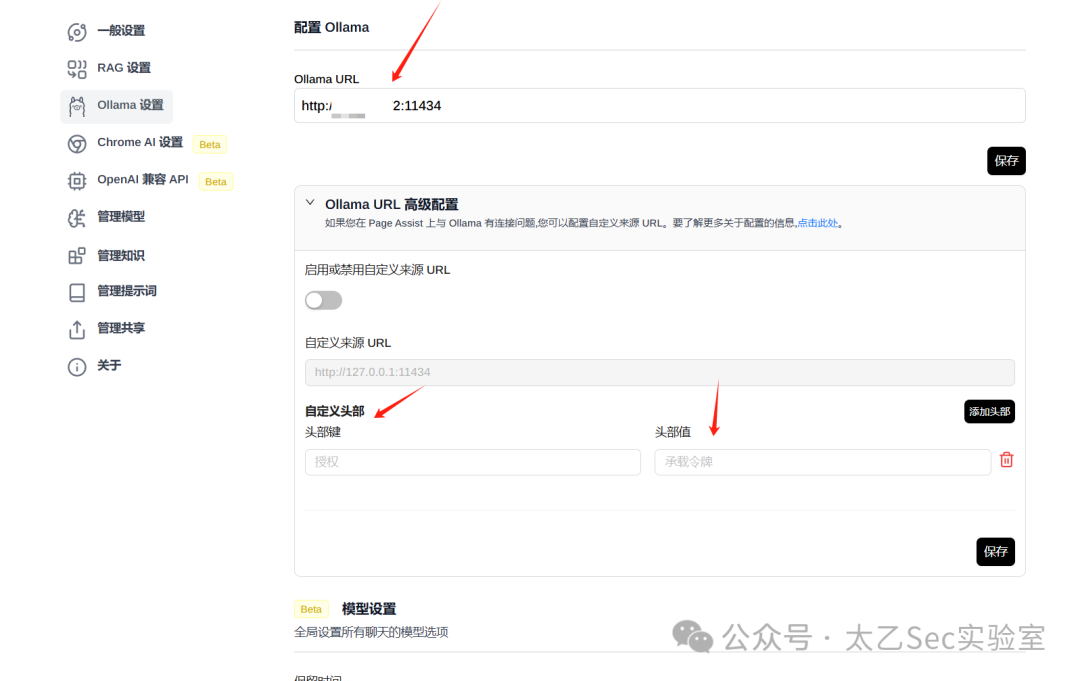Viewport: 1080px width, 681px height.
Task: Click the Ollama llama icon in sidebar
Action: pyautogui.click(x=76, y=106)
